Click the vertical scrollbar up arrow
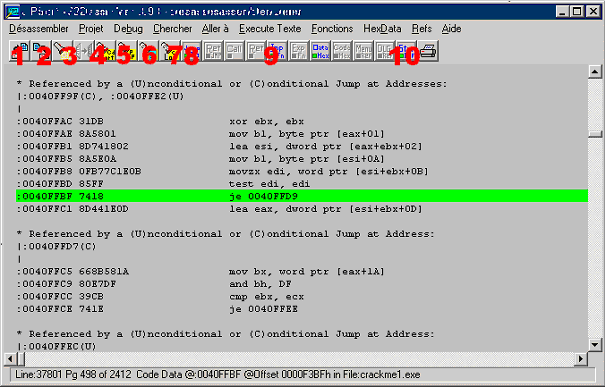The height and width of the screenshot is (387, 605). [x=595, y=72]
